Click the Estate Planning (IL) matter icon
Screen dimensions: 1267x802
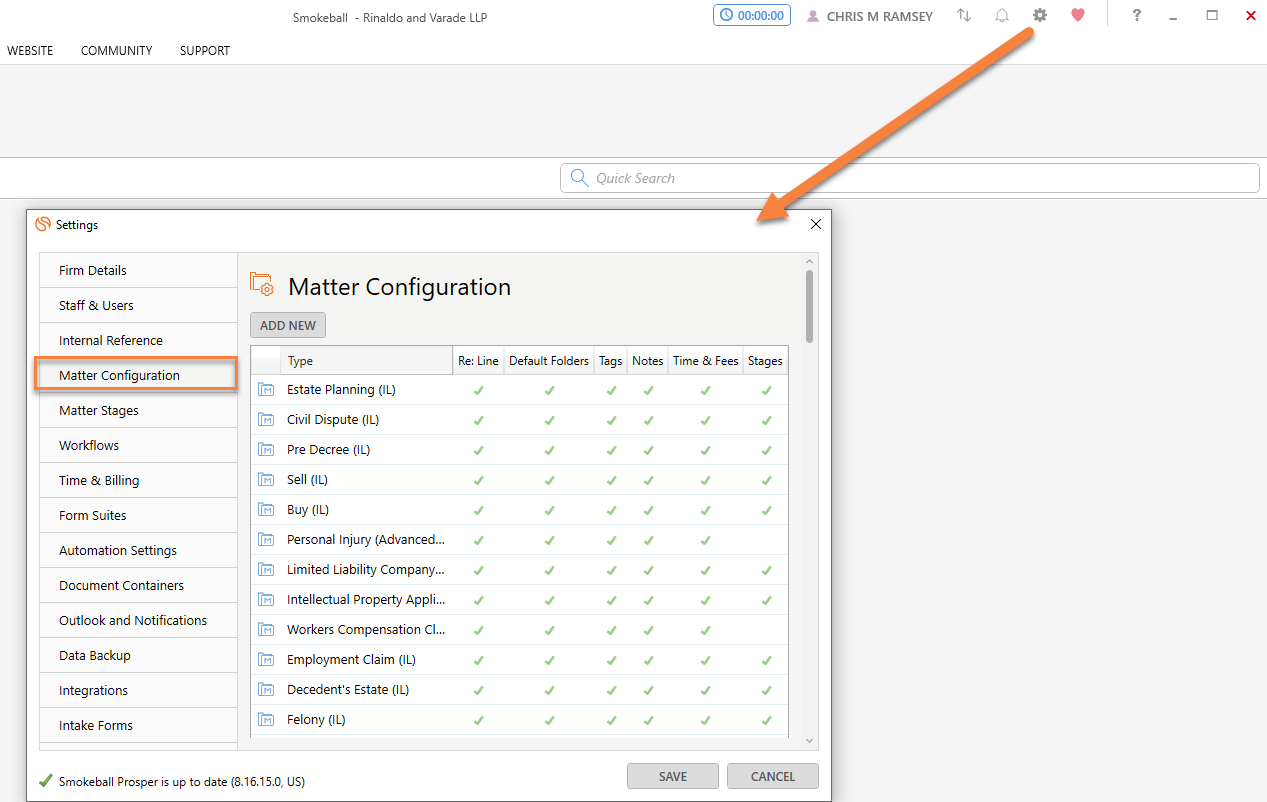[266, 390]
